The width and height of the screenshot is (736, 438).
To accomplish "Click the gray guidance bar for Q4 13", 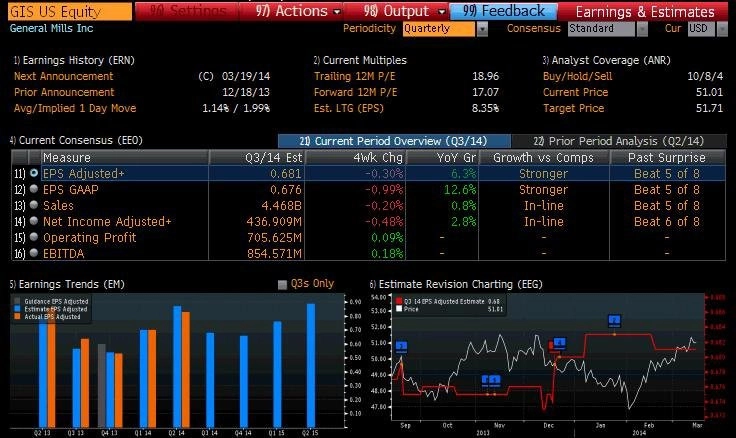I will tap(101, 385).
